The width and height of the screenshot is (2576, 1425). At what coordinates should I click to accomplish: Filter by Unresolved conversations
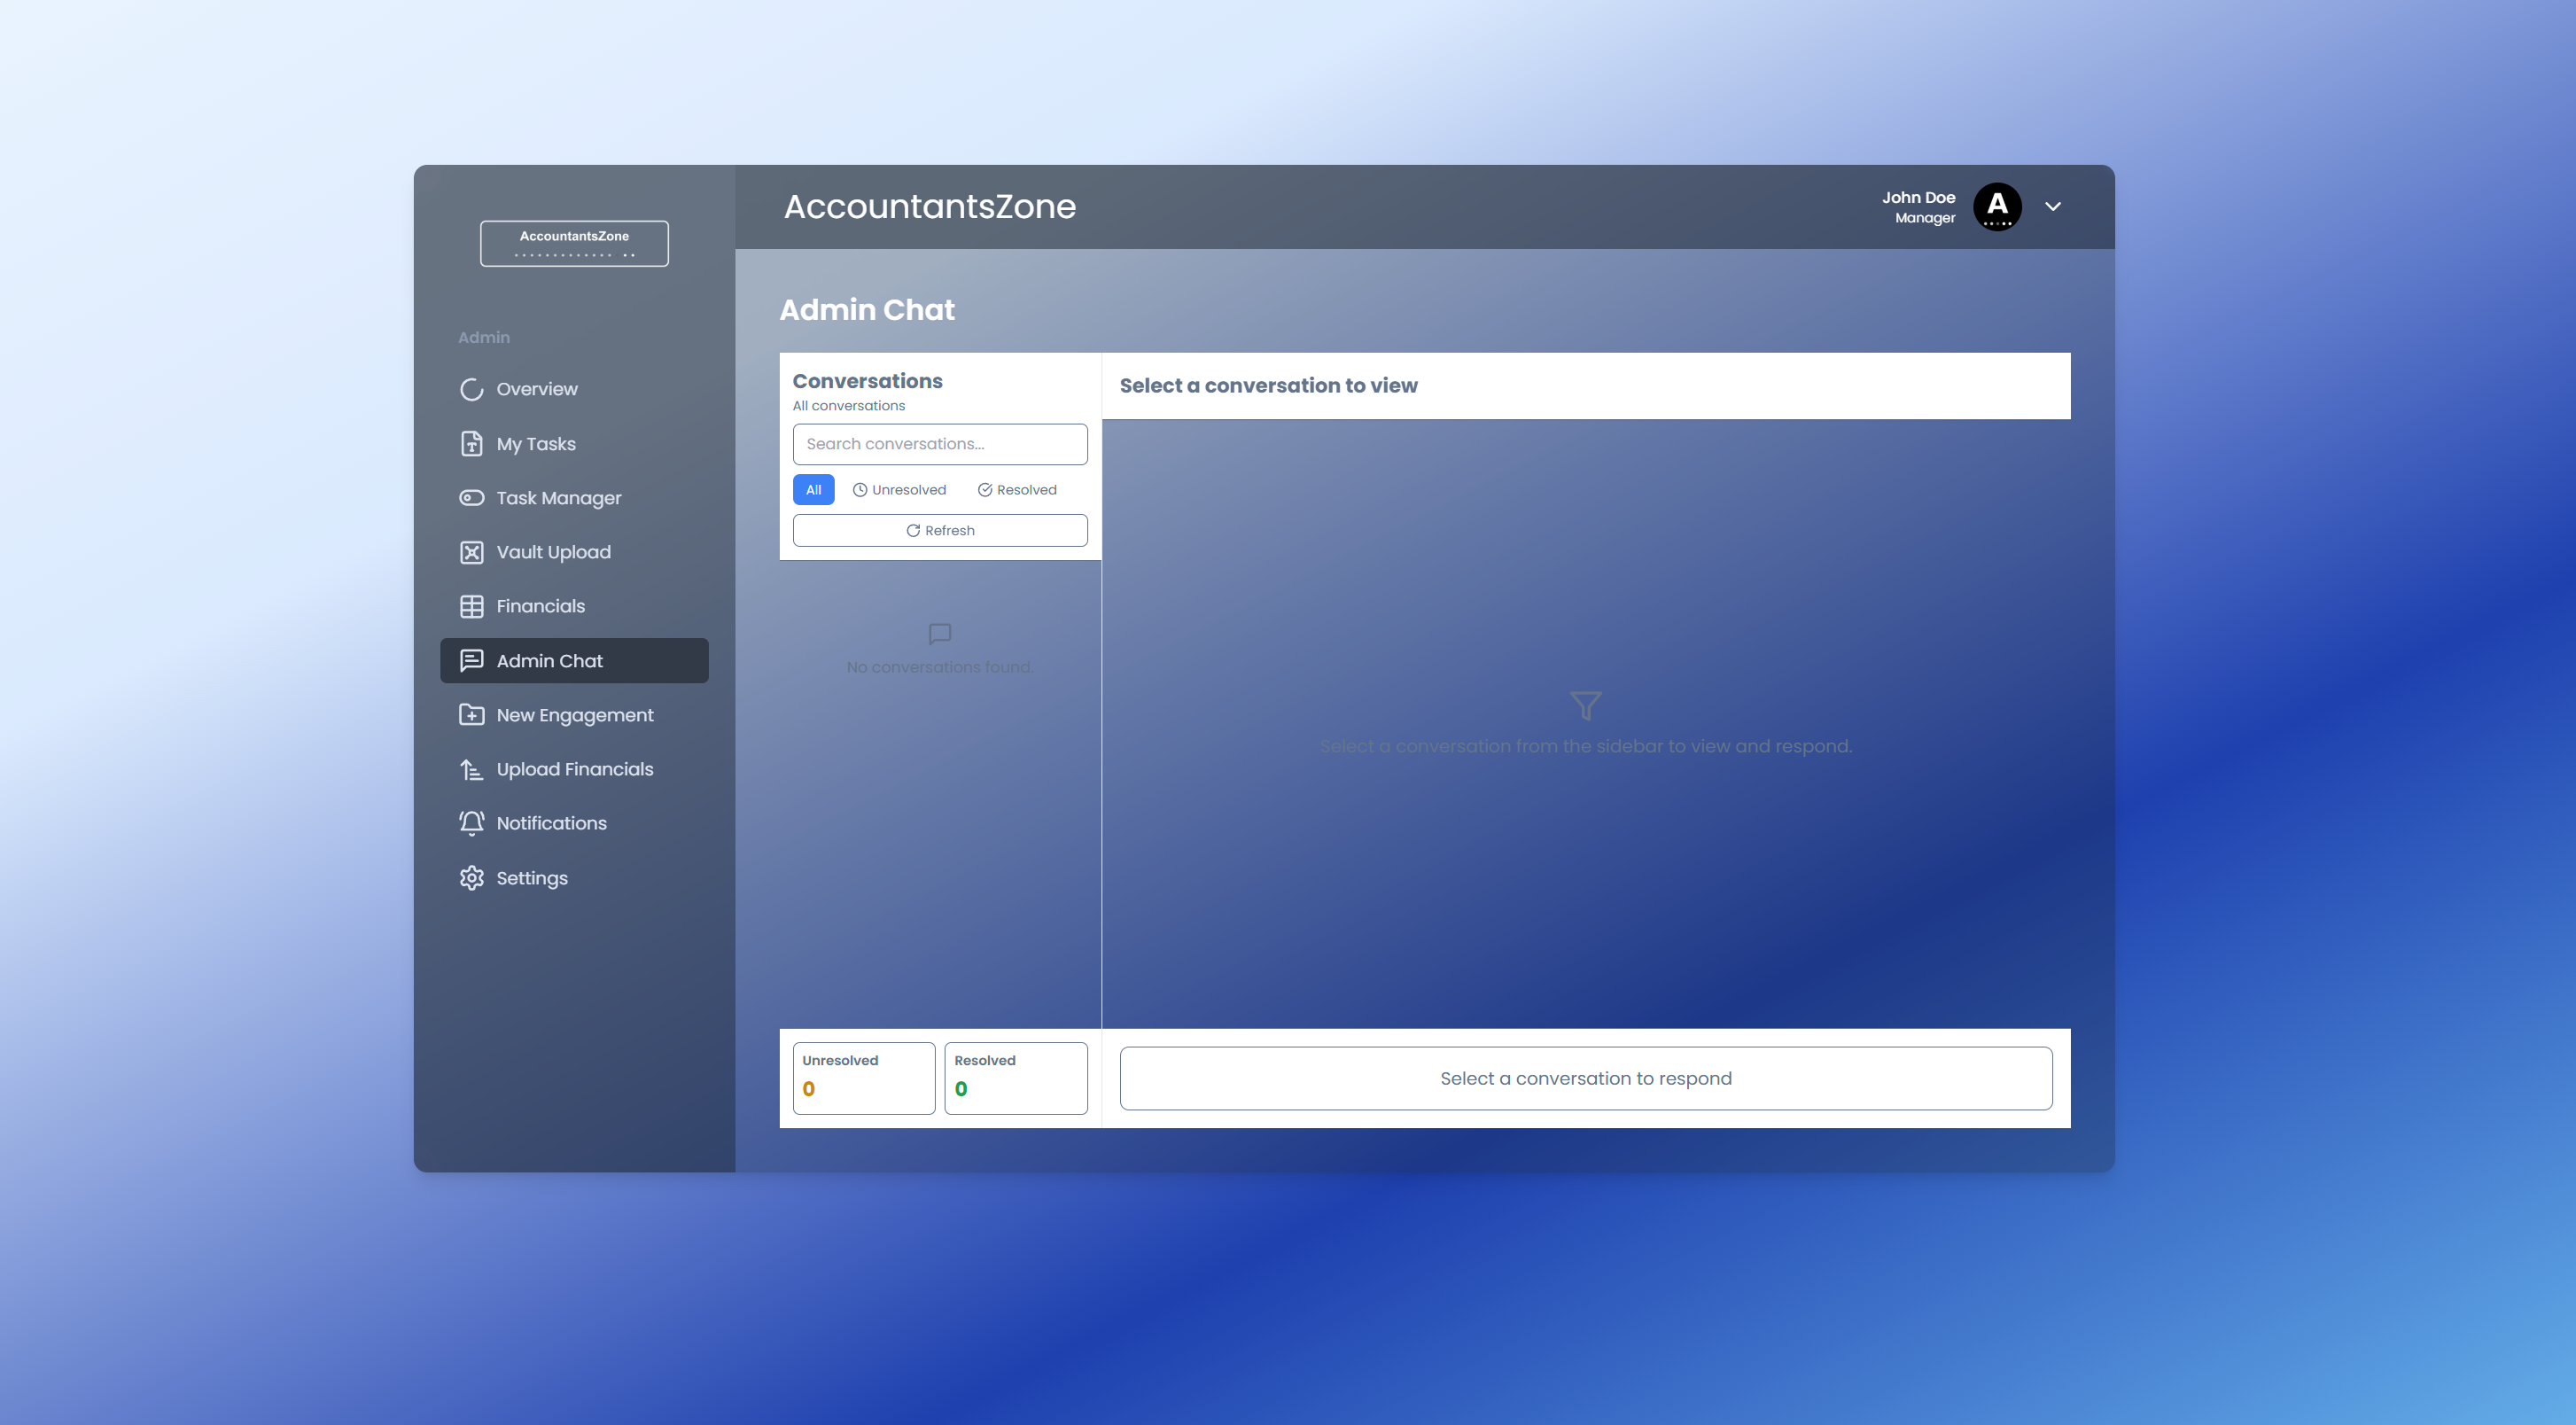click(899, 490)
